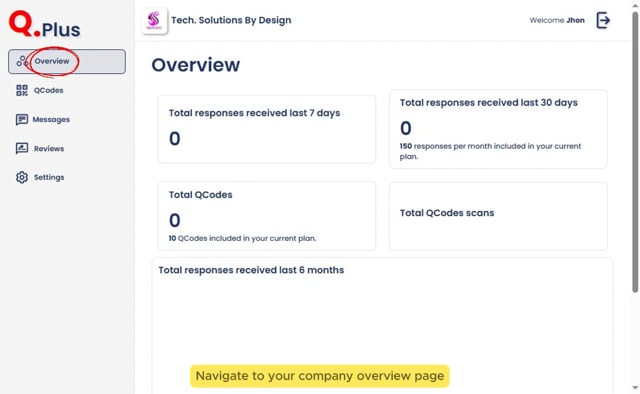Viewport: 640px width, 394px height.
Task: Click the Q.Plus logo
Action: point(45,24)
